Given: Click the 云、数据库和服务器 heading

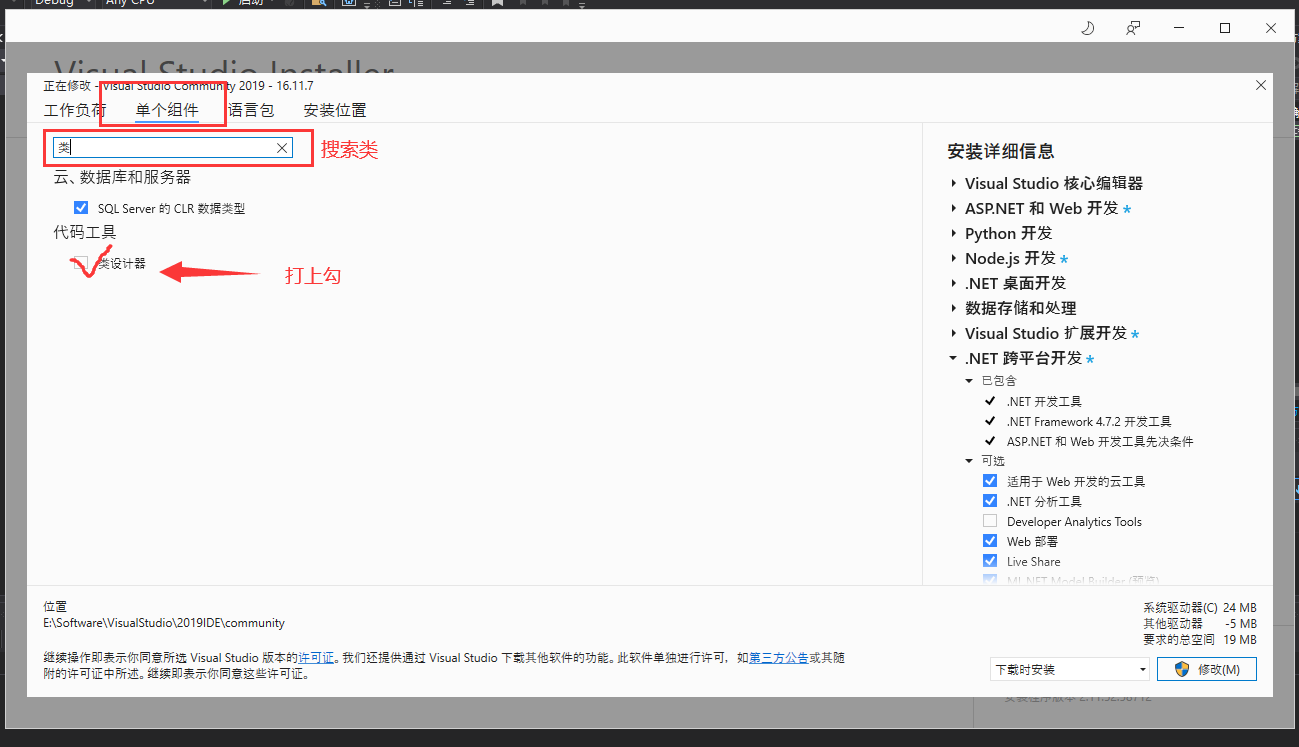Looking at the screenshot, I should pyautogui.click(x=122, y=177).
